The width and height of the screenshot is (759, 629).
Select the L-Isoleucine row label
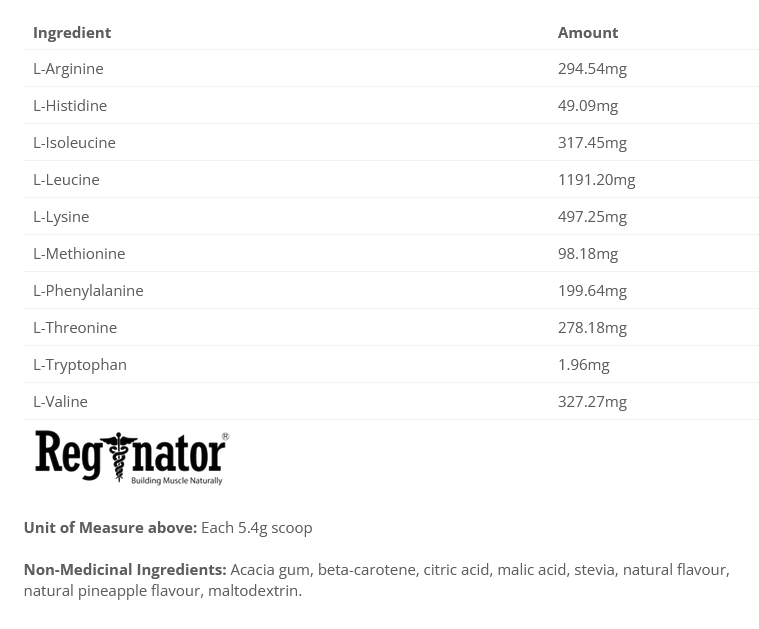74,142
